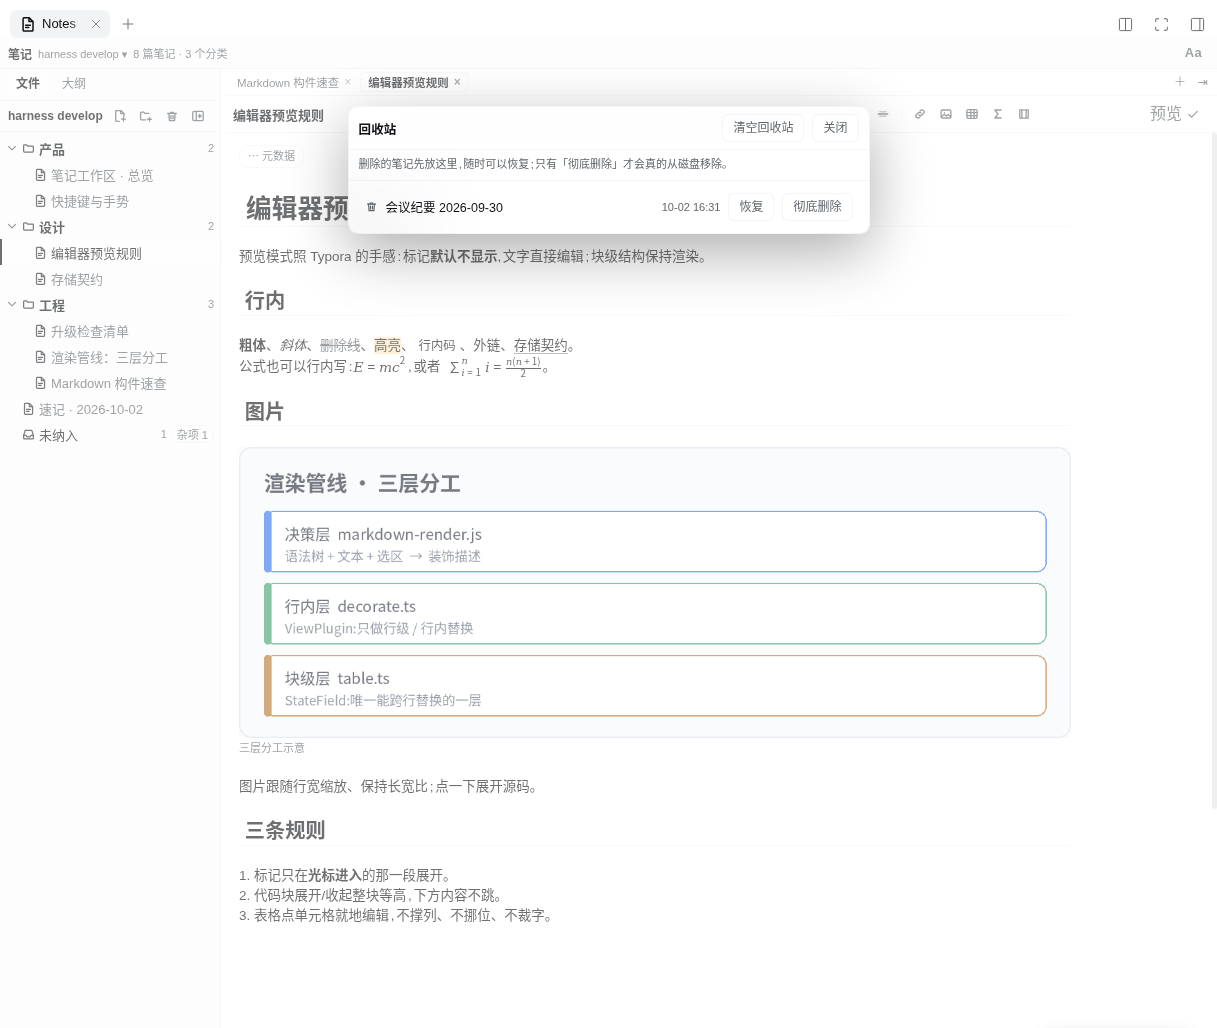Select the Notes window tab
Viewport: 1217px width, 1028px height.
(x=59, y=24)
